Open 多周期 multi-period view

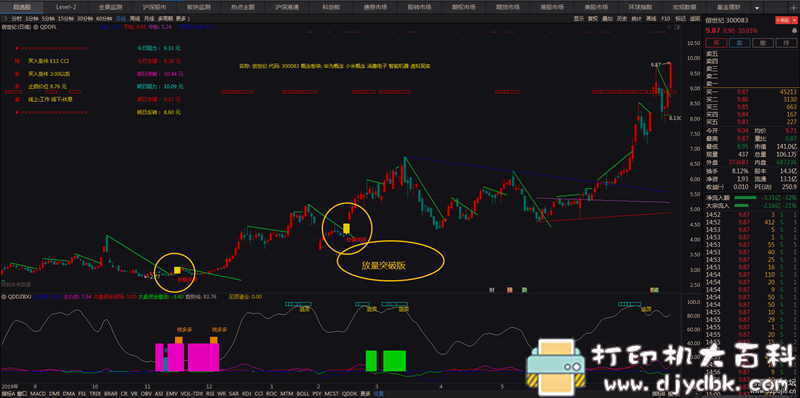(165, 18)
